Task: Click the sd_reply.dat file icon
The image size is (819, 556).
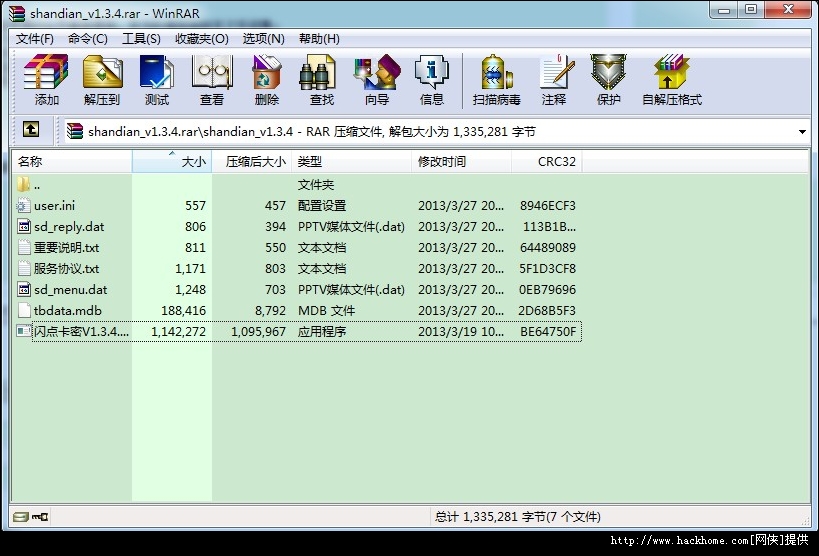Action: pyautogui.click(x=24, y=226)
